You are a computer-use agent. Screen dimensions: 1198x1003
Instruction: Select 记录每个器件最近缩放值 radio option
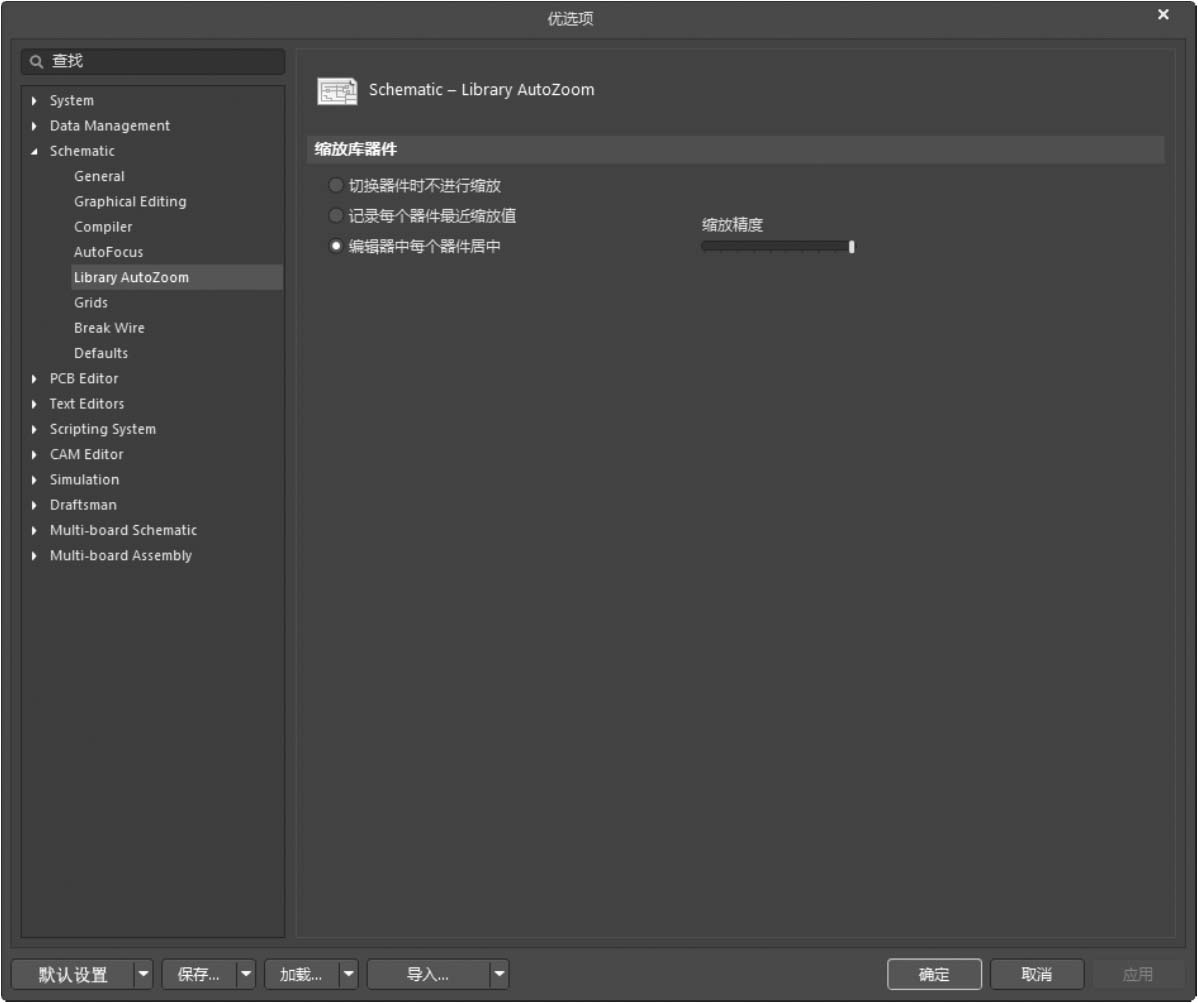(335, 215)
